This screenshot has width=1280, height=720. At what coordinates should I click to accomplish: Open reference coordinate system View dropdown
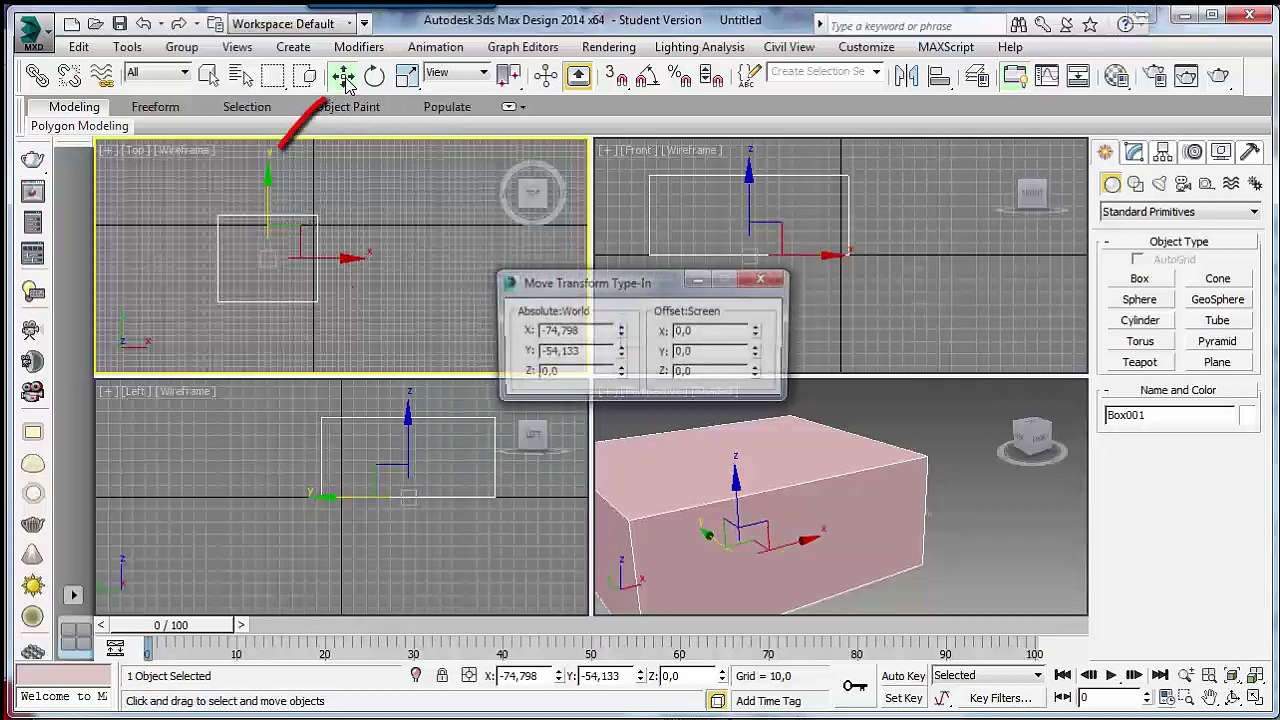point(457,72)
